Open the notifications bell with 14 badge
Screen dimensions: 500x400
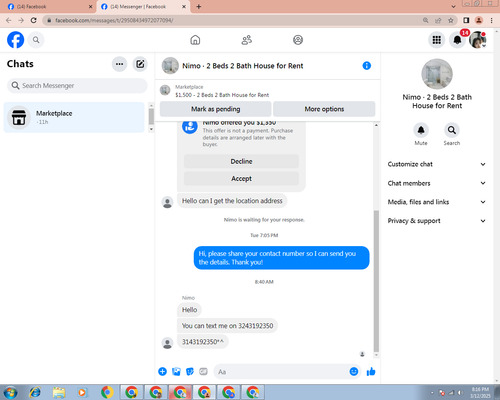[458, 40]
